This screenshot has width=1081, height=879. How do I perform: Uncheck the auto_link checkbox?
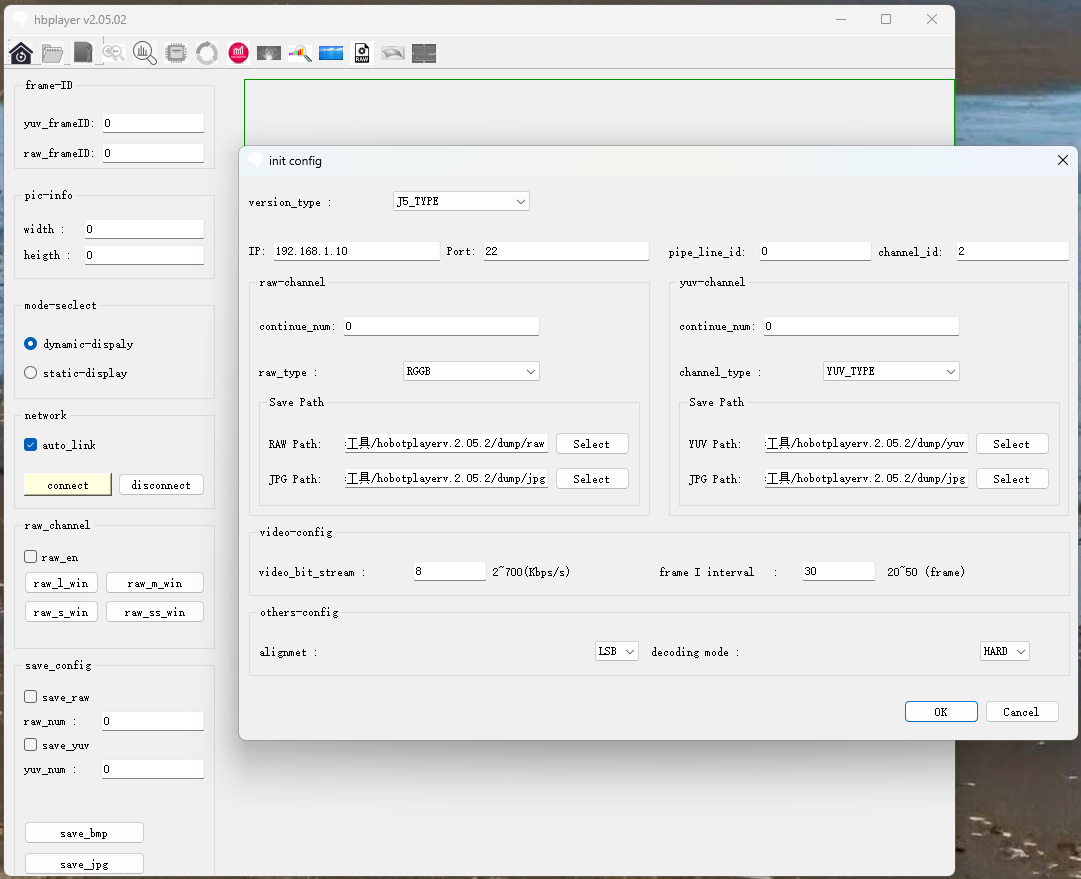point(31,445)
